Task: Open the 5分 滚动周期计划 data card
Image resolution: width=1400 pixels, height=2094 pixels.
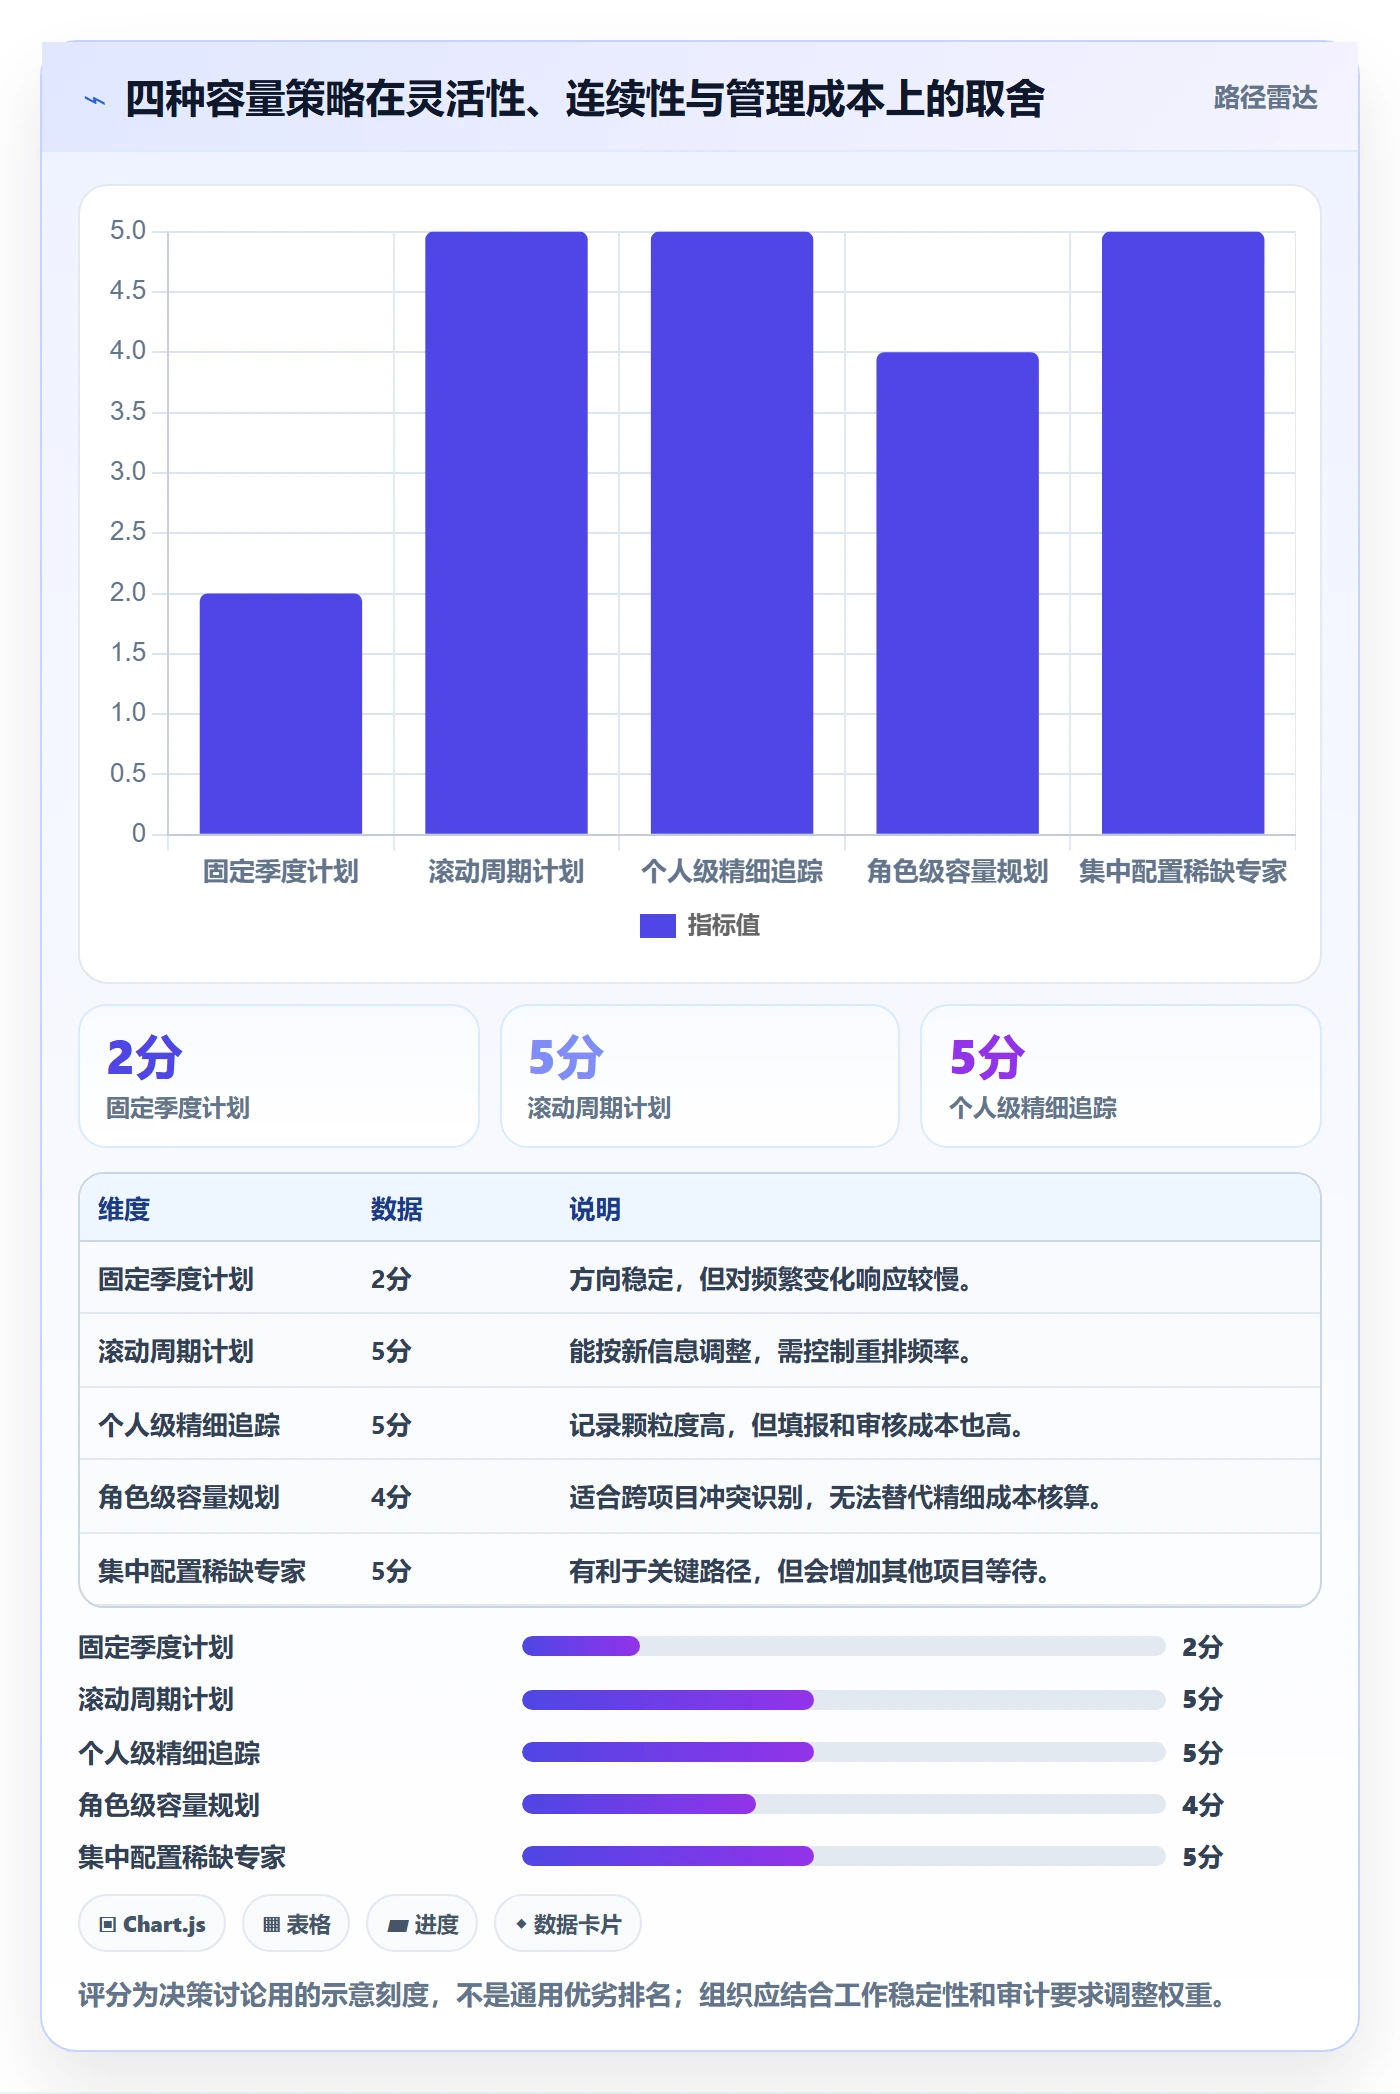Action: (x=700, y=1076)
